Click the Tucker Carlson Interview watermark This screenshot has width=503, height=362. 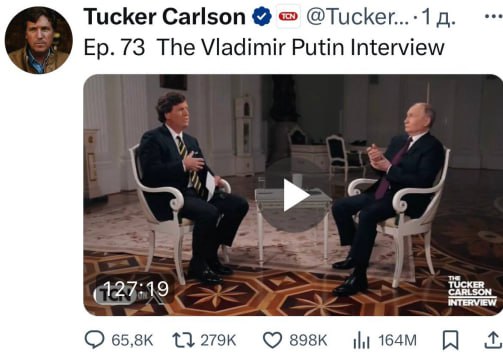472,291
